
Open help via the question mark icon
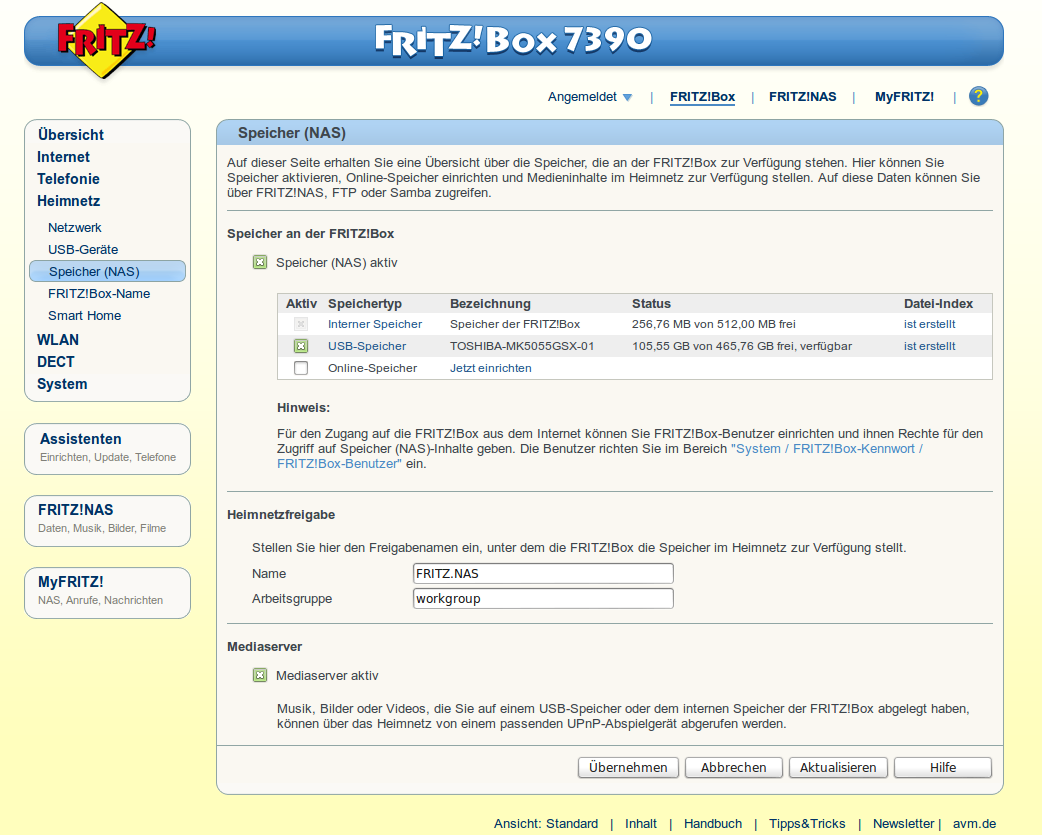click(978, 96)
